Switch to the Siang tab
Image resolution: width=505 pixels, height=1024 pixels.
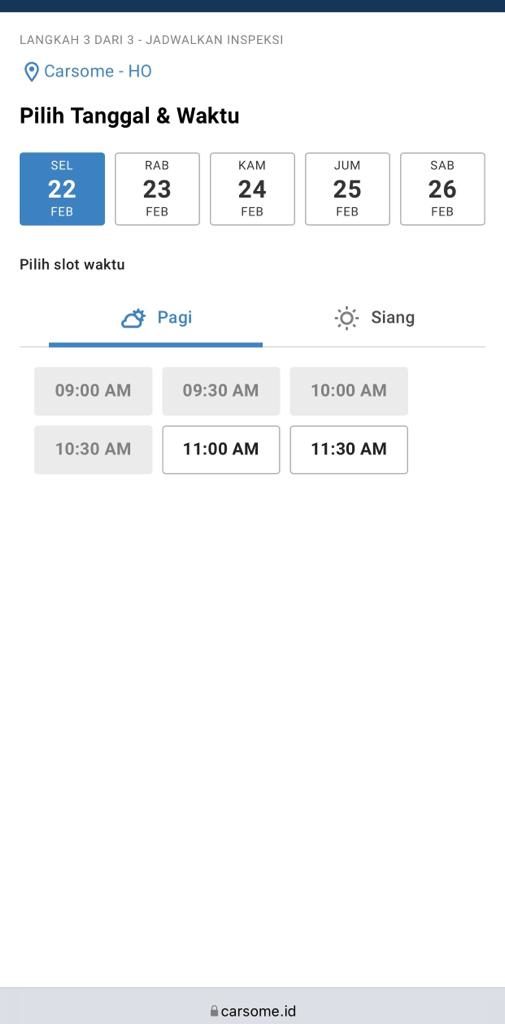coord(374,319)
